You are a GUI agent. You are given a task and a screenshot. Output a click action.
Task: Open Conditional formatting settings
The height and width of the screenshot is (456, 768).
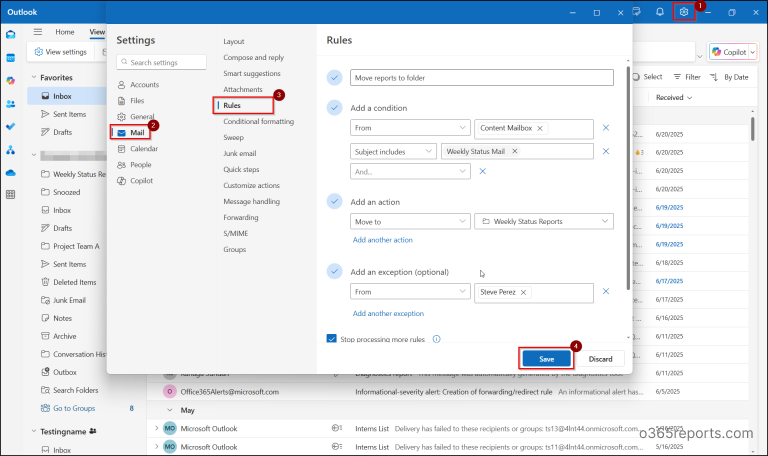259,121
